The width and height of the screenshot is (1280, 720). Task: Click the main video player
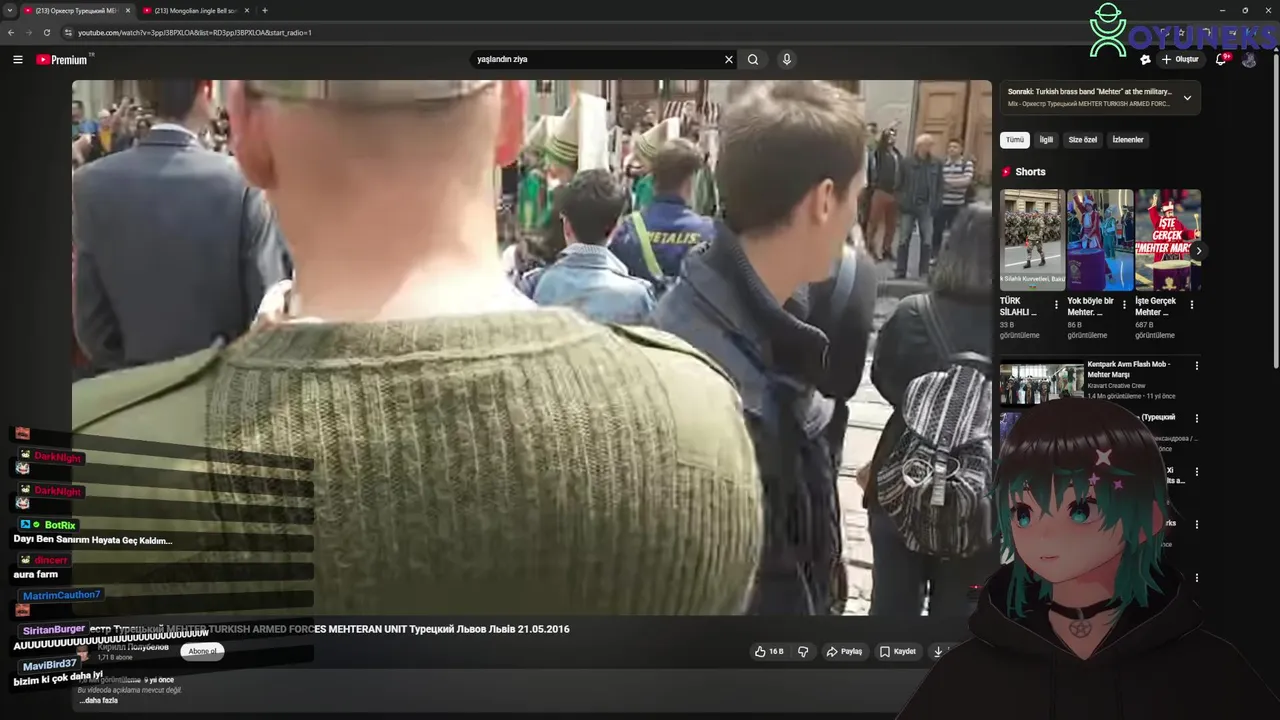tap(532, 347)
